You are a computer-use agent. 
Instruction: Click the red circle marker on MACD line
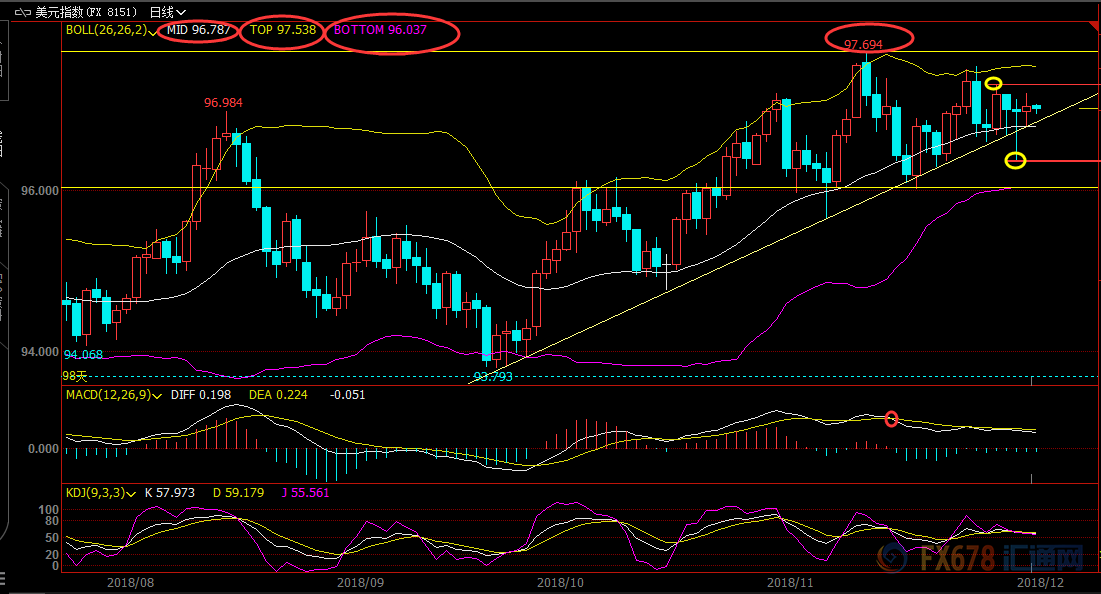coord(891,419)
